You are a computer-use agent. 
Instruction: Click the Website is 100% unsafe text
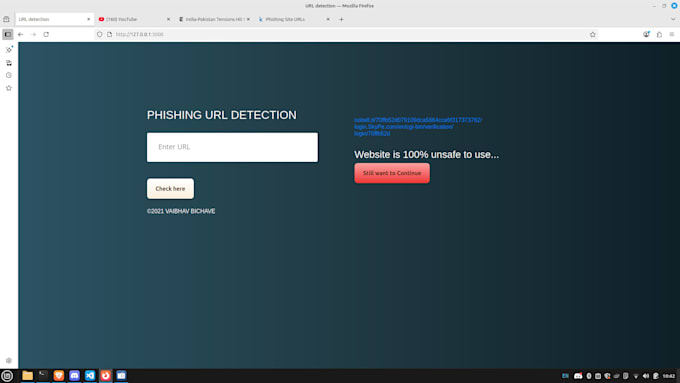[426, 154]
